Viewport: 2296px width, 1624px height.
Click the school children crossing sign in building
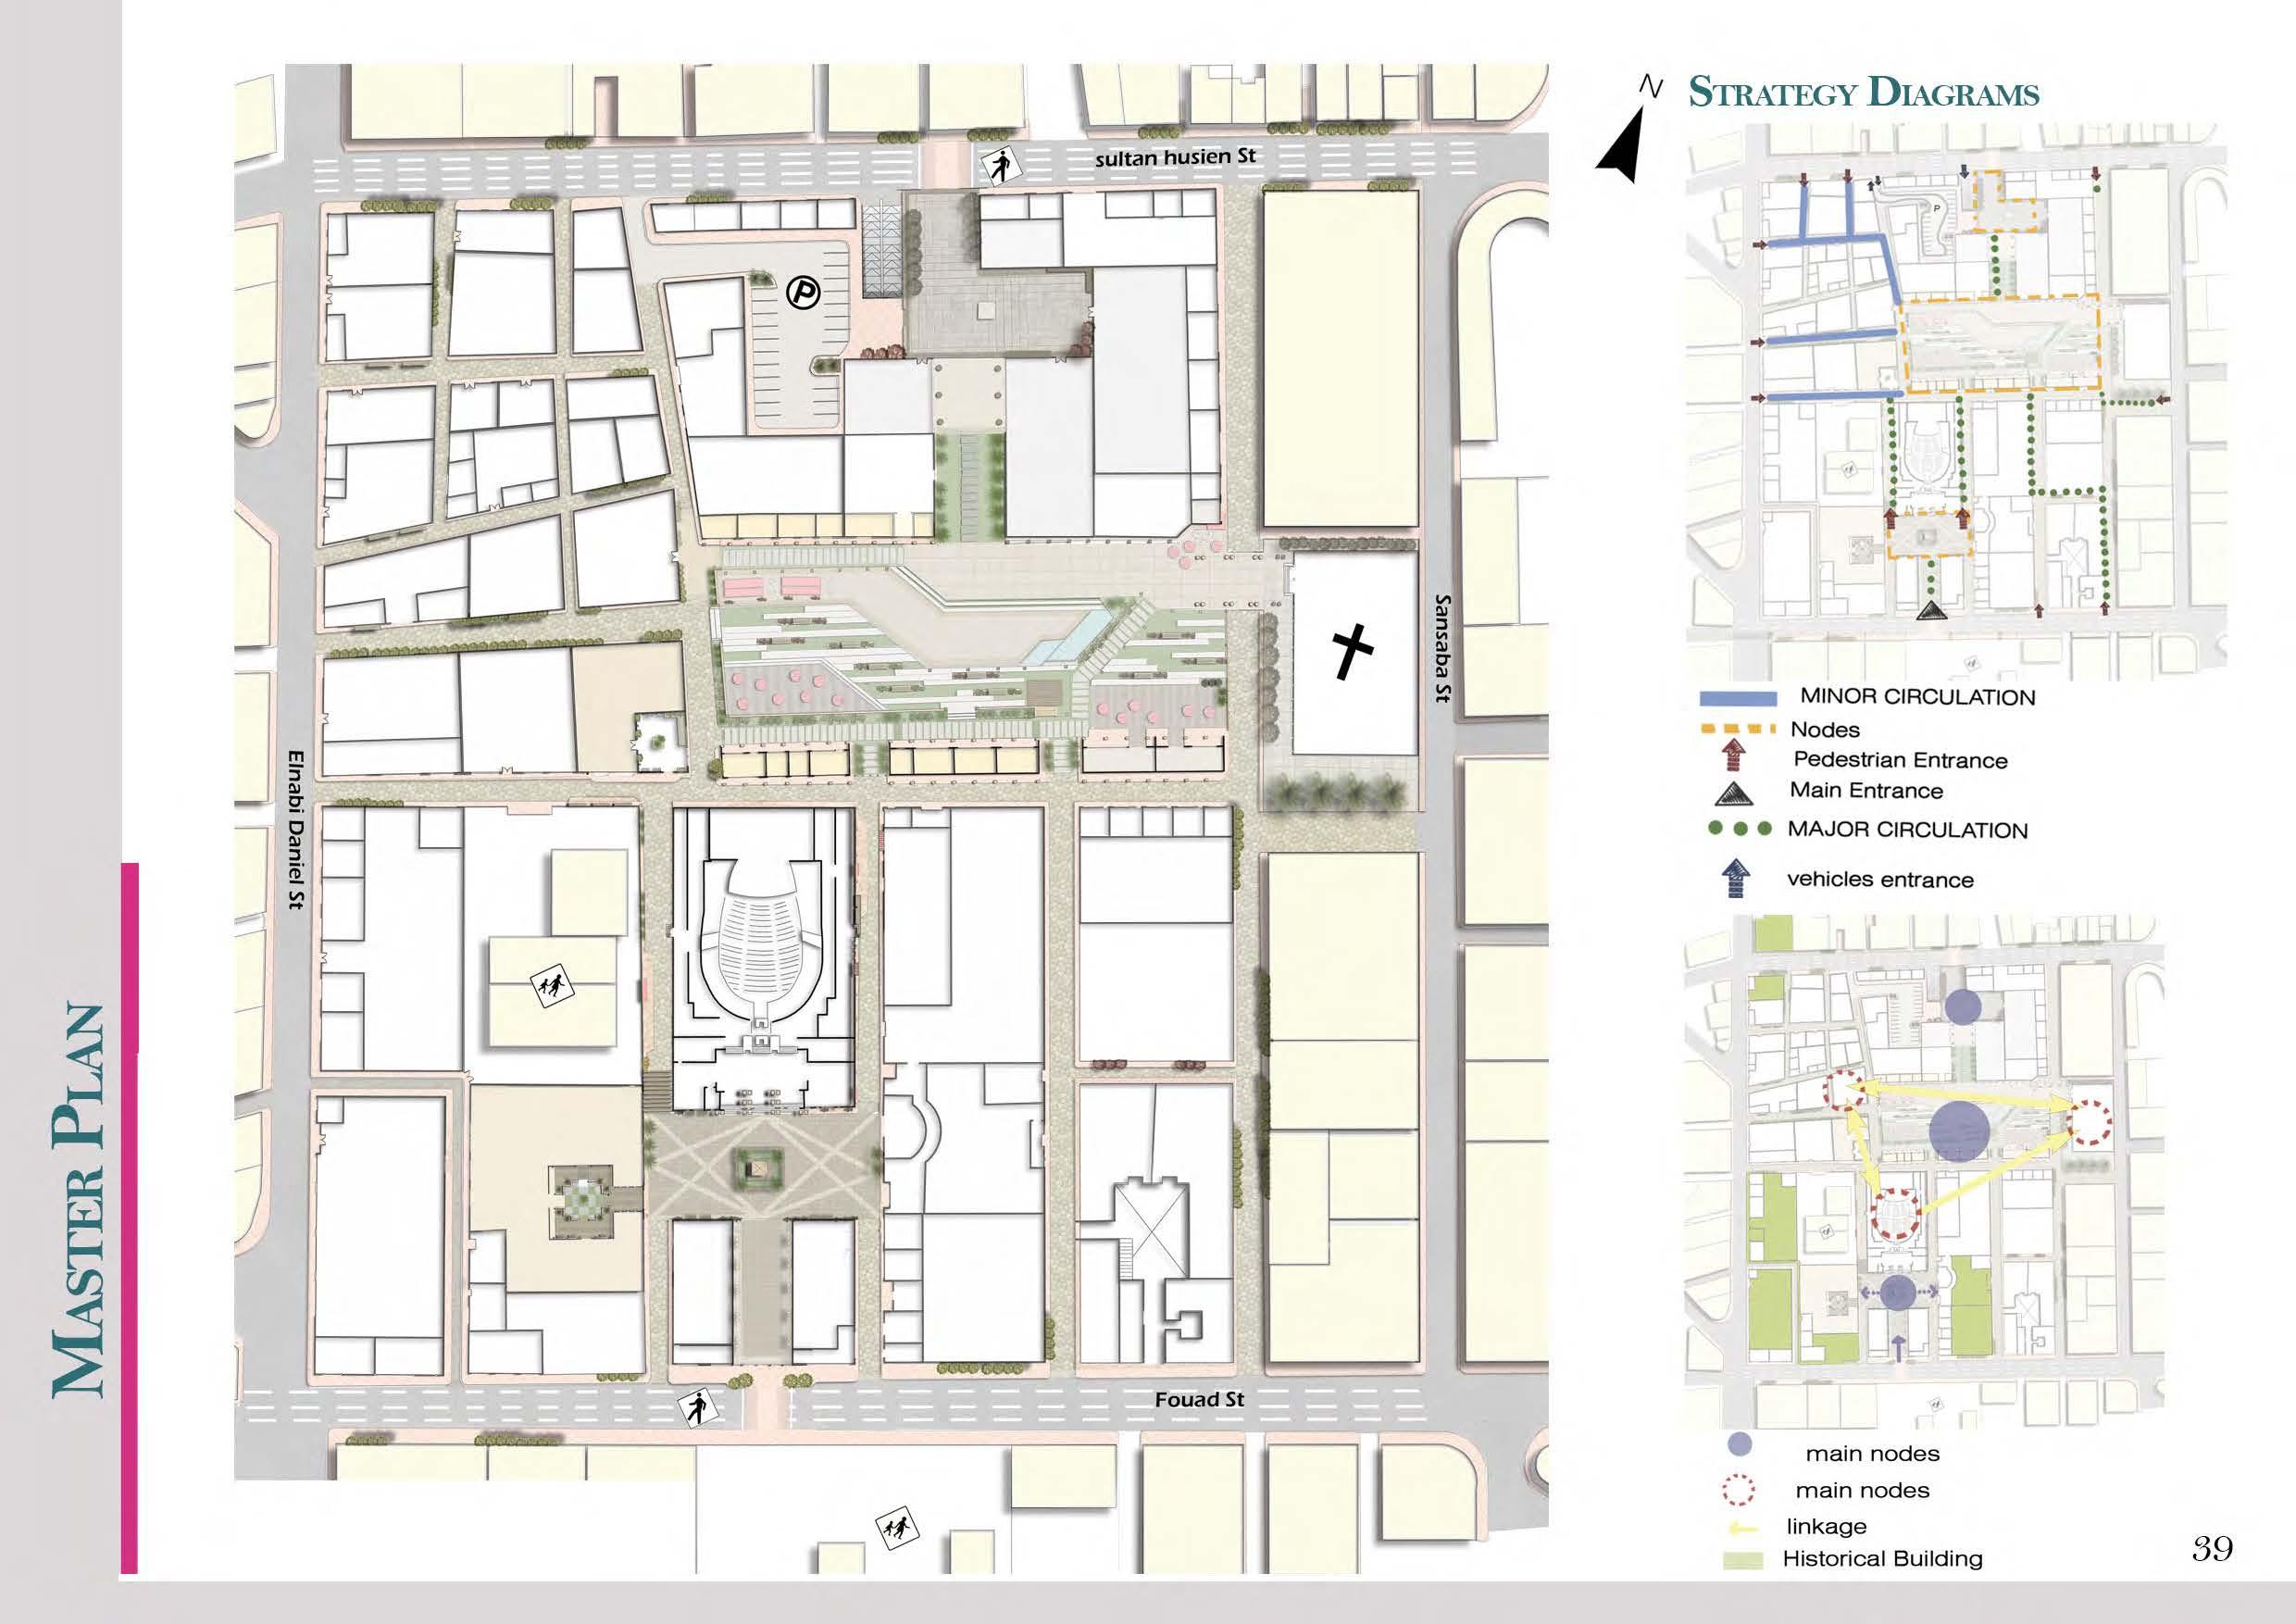(553, 984)
